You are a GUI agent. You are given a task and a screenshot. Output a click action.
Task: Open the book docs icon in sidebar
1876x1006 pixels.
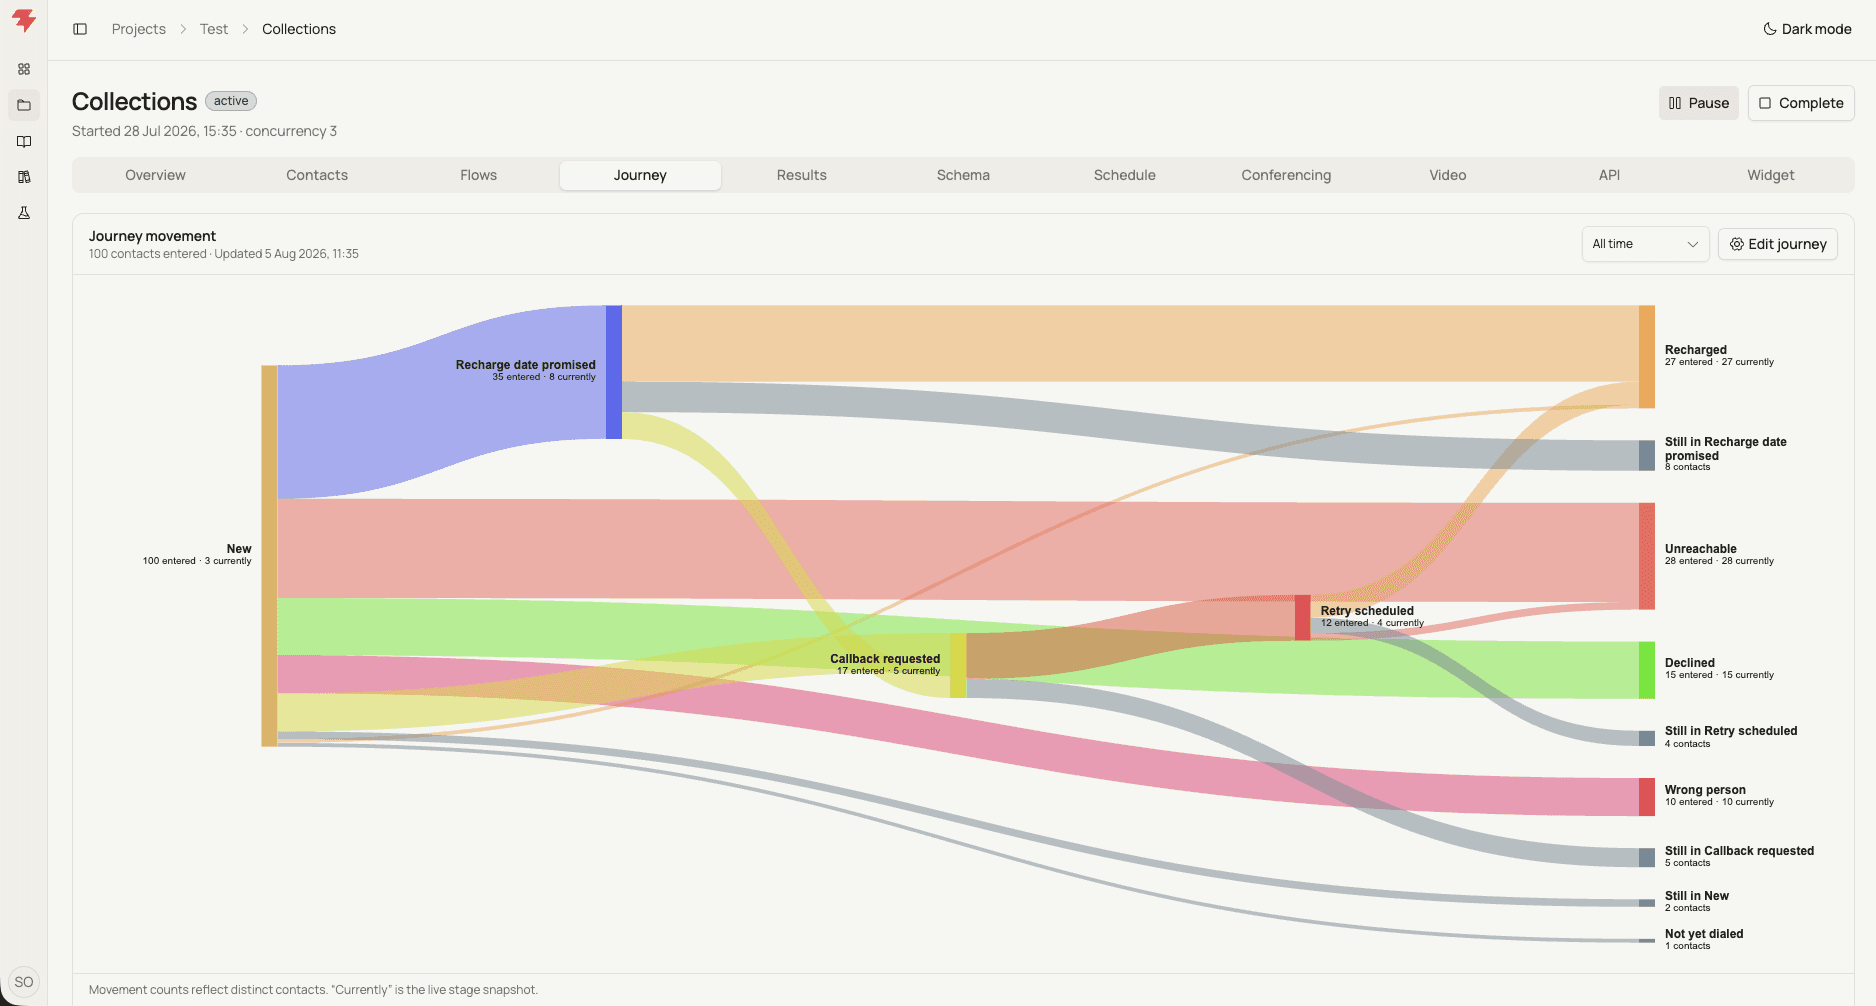[x=24, y=141]
